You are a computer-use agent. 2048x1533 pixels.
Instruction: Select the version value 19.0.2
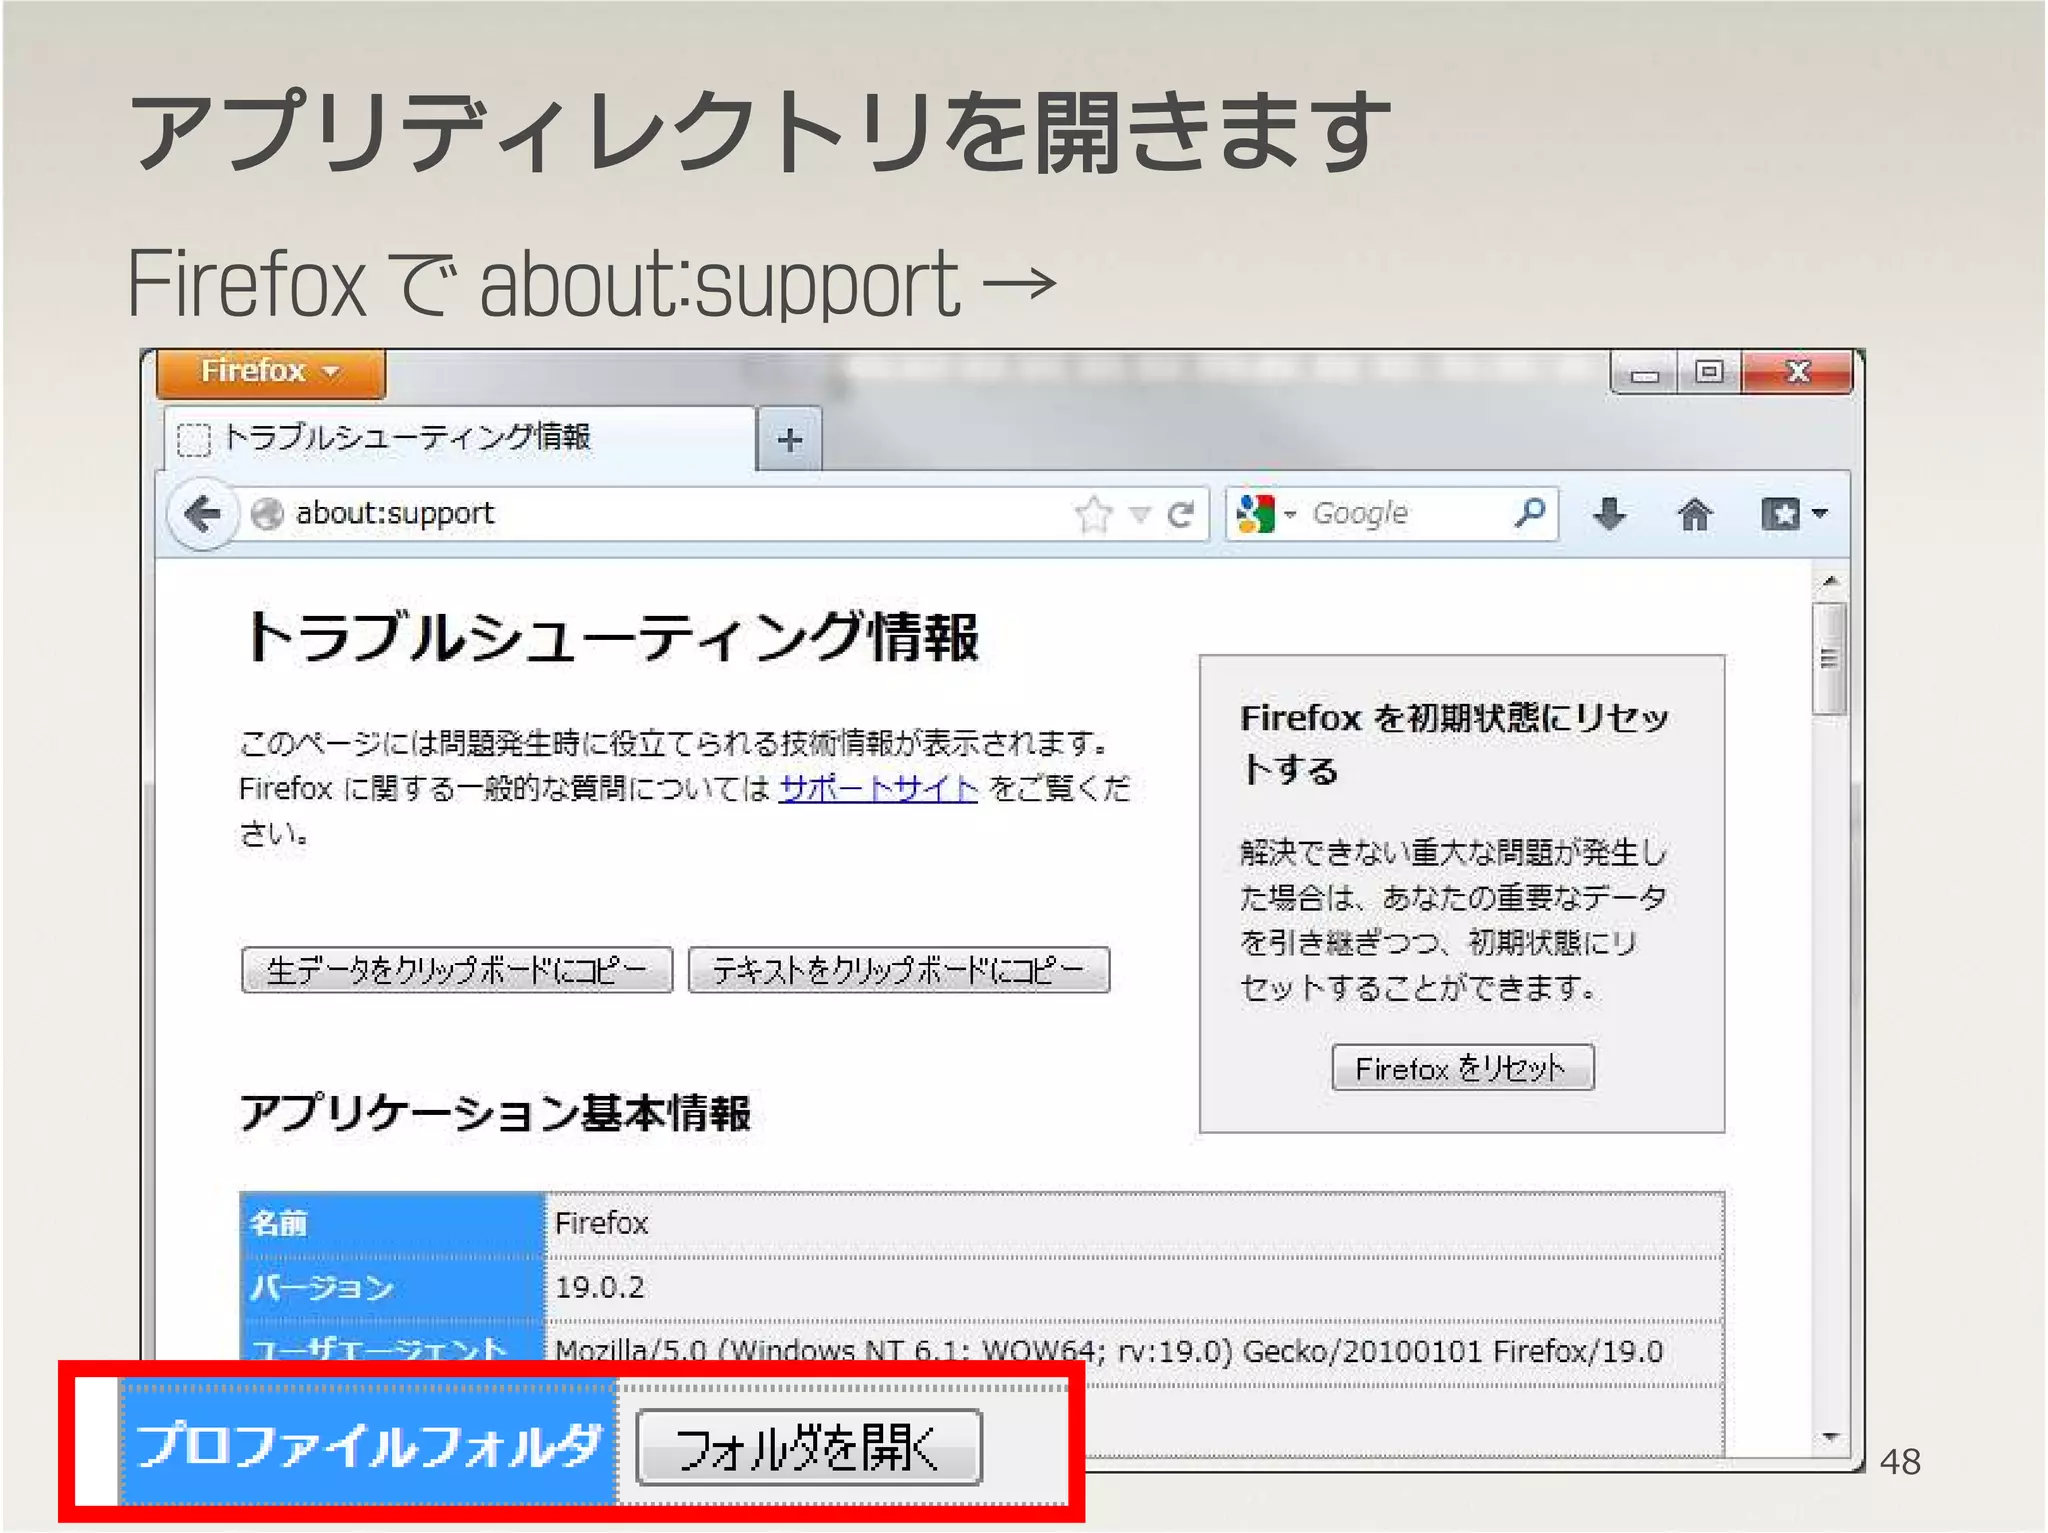600,1287
